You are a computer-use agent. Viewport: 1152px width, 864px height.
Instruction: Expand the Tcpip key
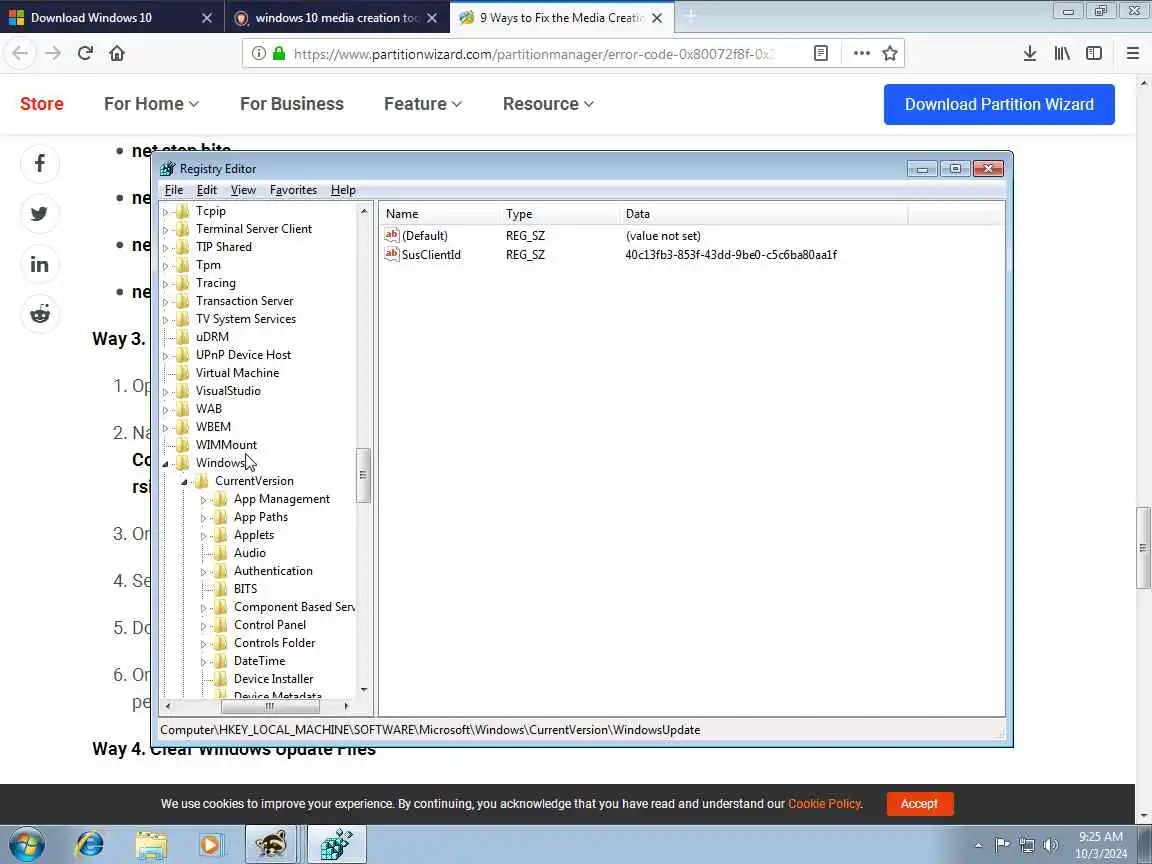(x=165, y=212)
